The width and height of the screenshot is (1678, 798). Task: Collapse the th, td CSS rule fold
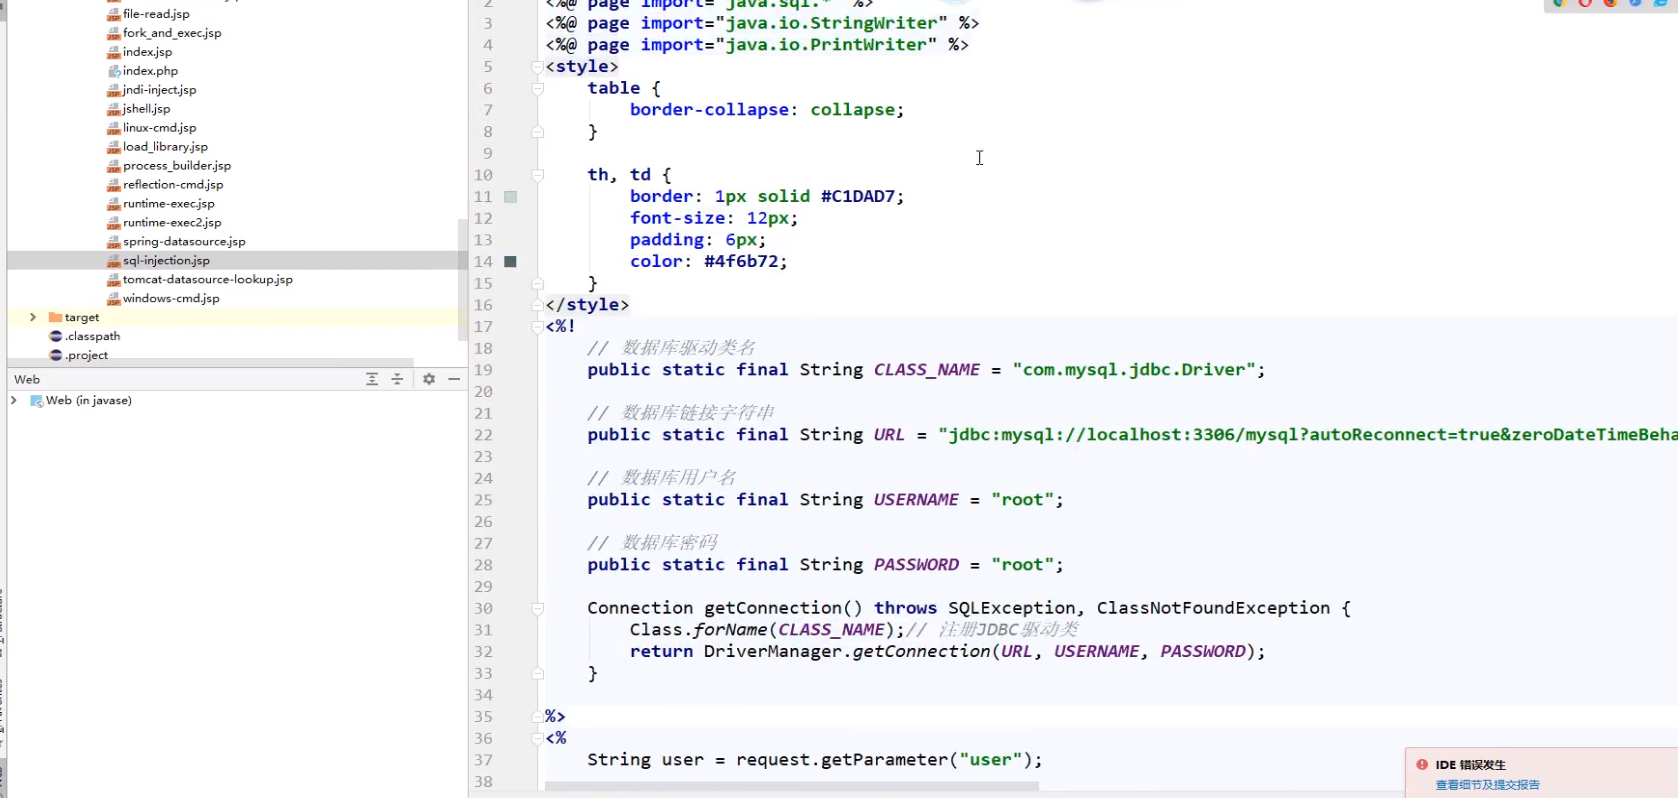(537, 175)
